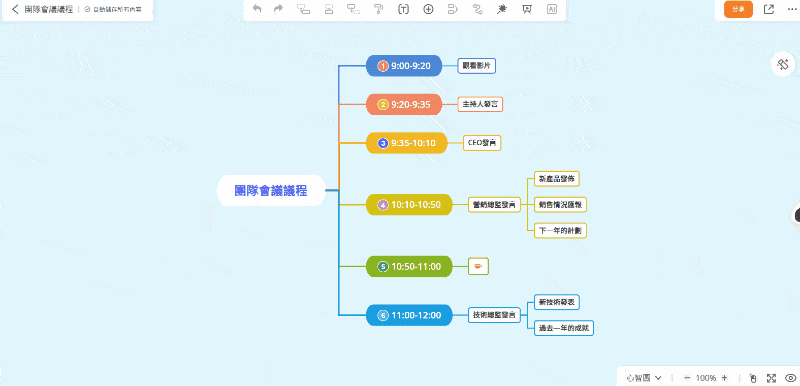Open the three-dot more menu
This screenshot has height=386, width=800.
(792, 9)
